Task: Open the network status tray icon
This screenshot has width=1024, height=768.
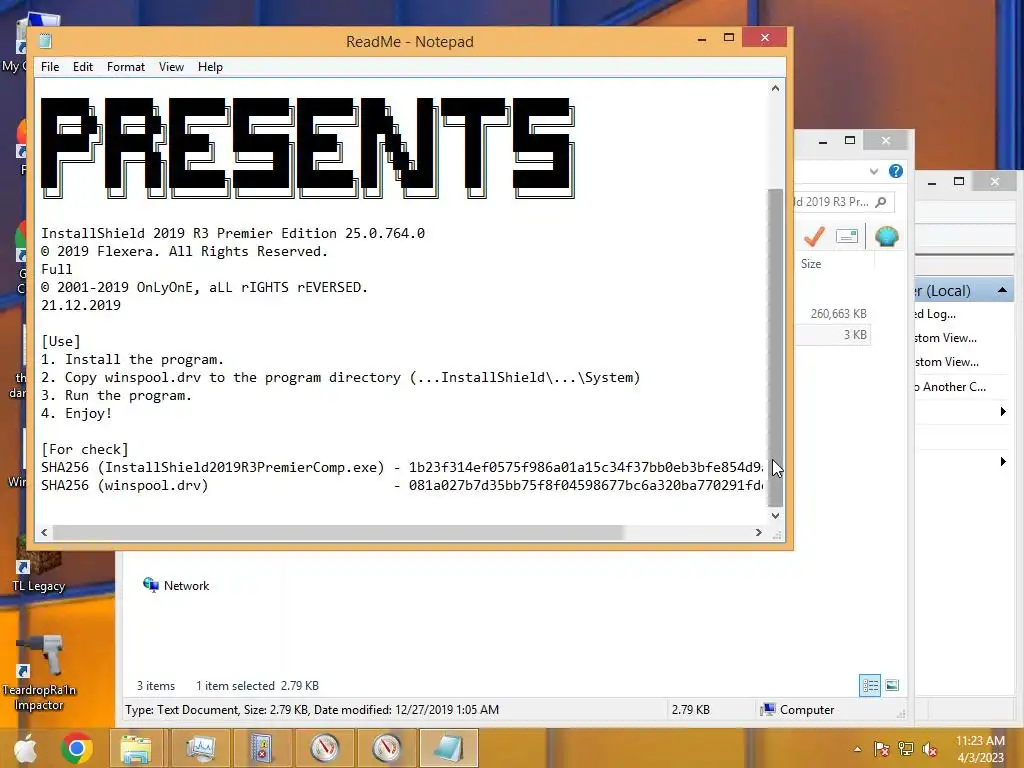Action: (906, 749)
